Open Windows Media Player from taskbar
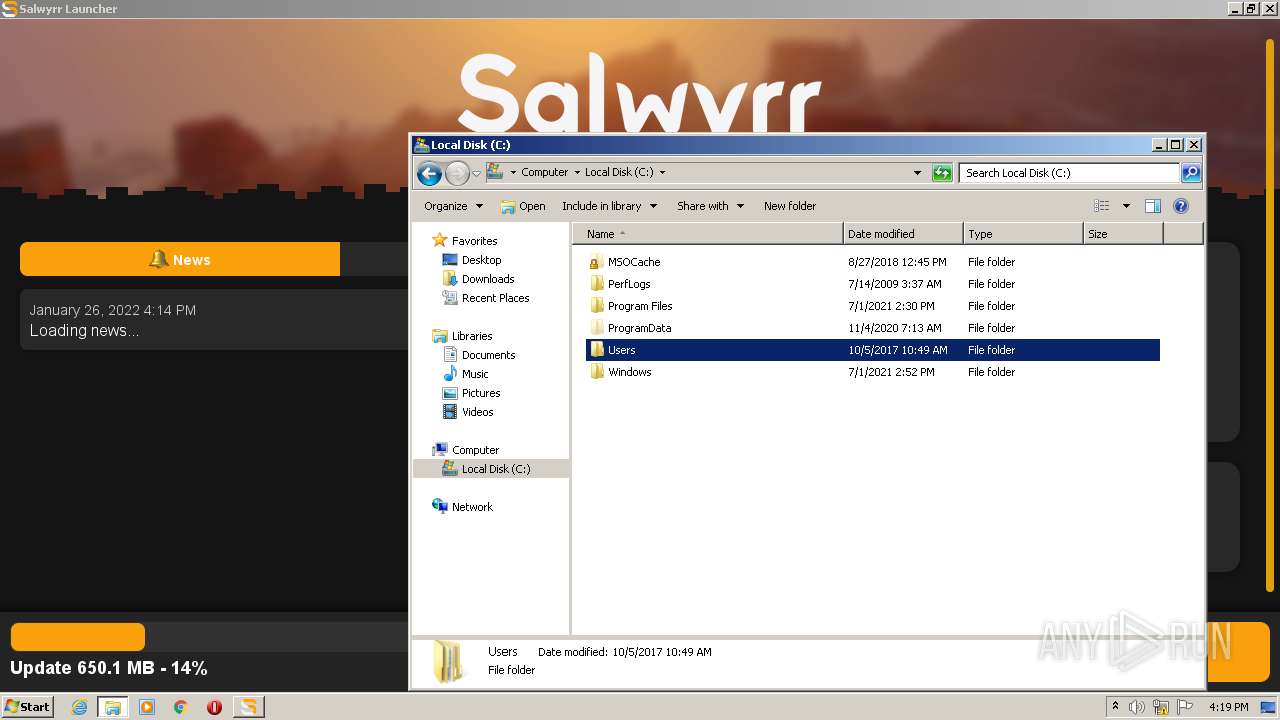Screen dimensions: 1280x720 point(147,707)
